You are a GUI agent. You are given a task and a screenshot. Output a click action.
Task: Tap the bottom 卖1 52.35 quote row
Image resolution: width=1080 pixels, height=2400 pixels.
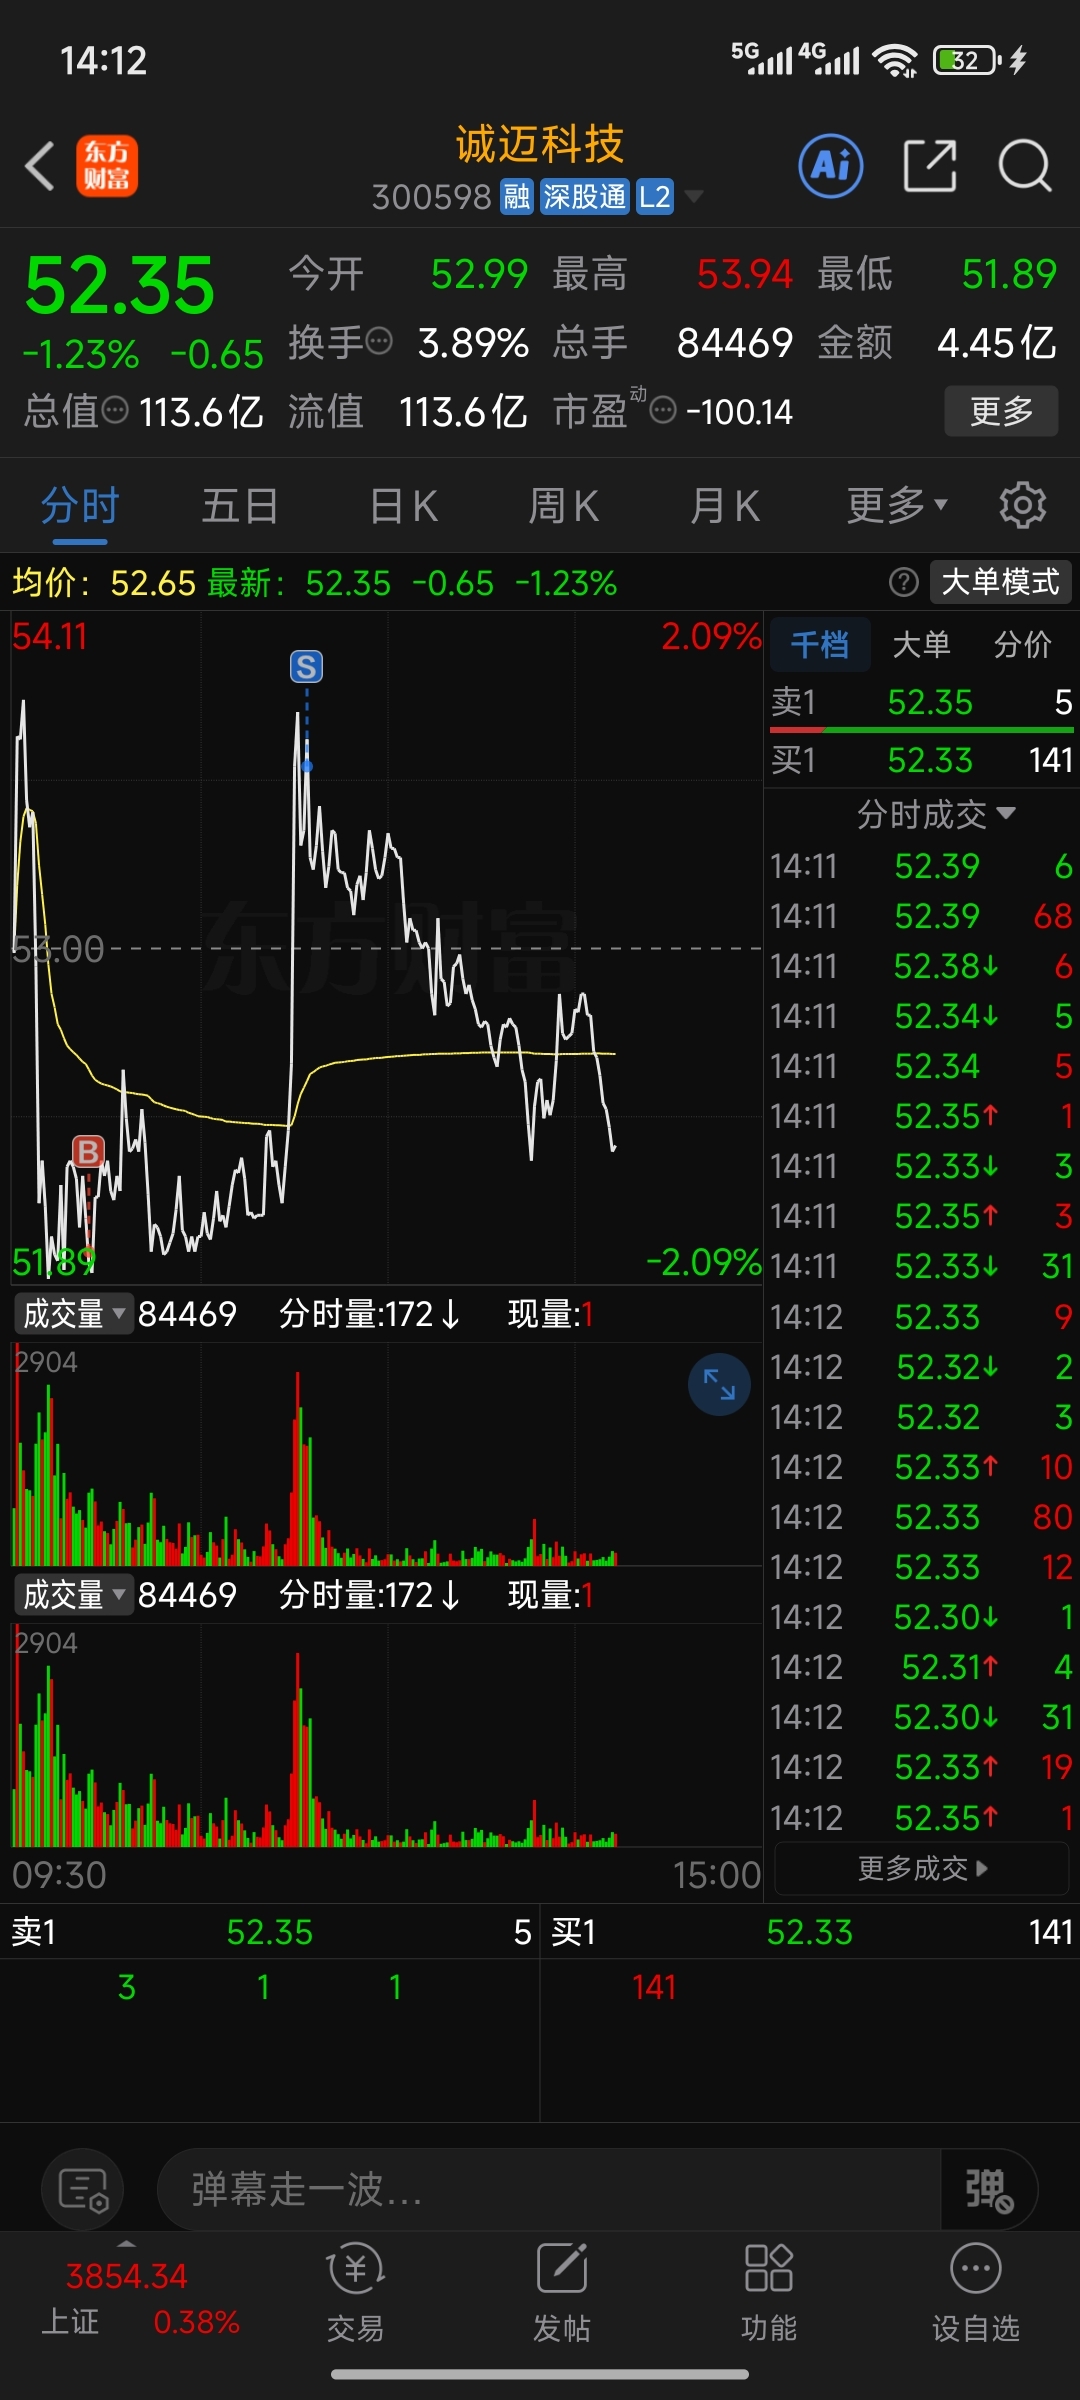pyautogui.click(x=270, y=1932)
